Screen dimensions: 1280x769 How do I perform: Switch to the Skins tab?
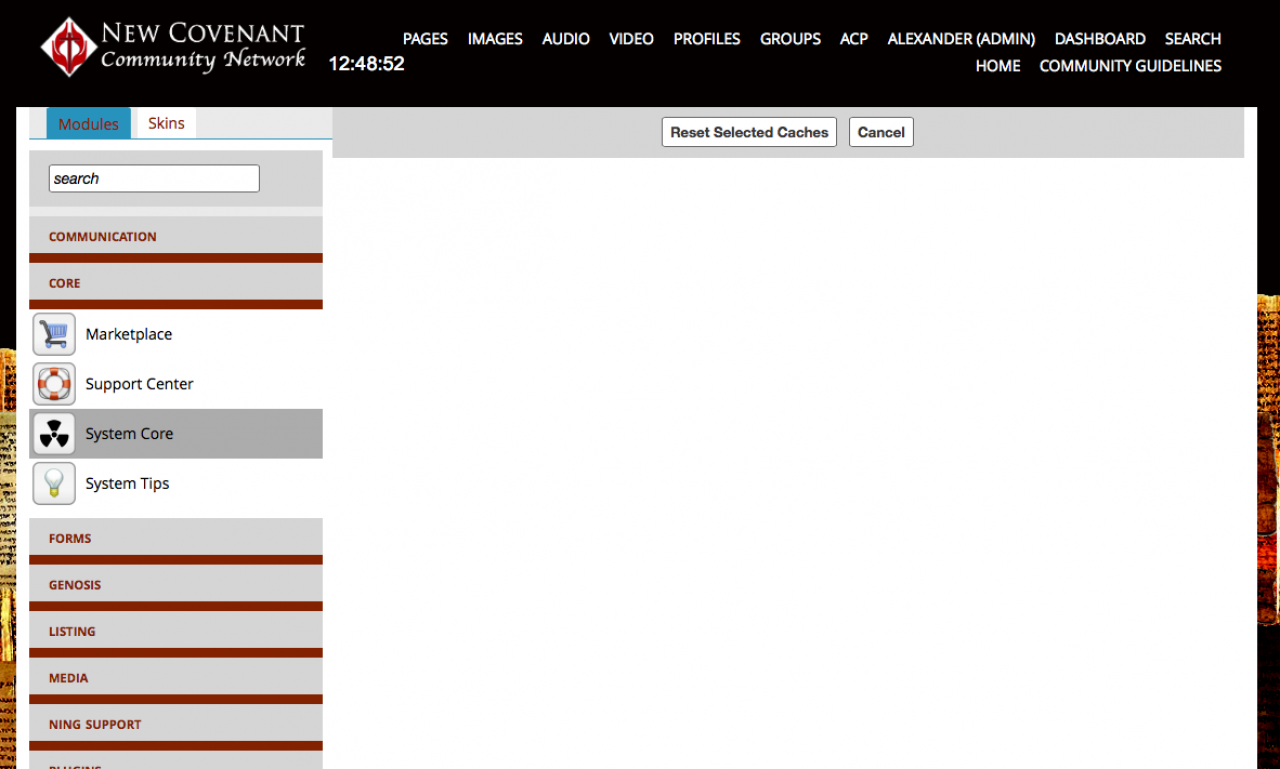coord(166,123)
